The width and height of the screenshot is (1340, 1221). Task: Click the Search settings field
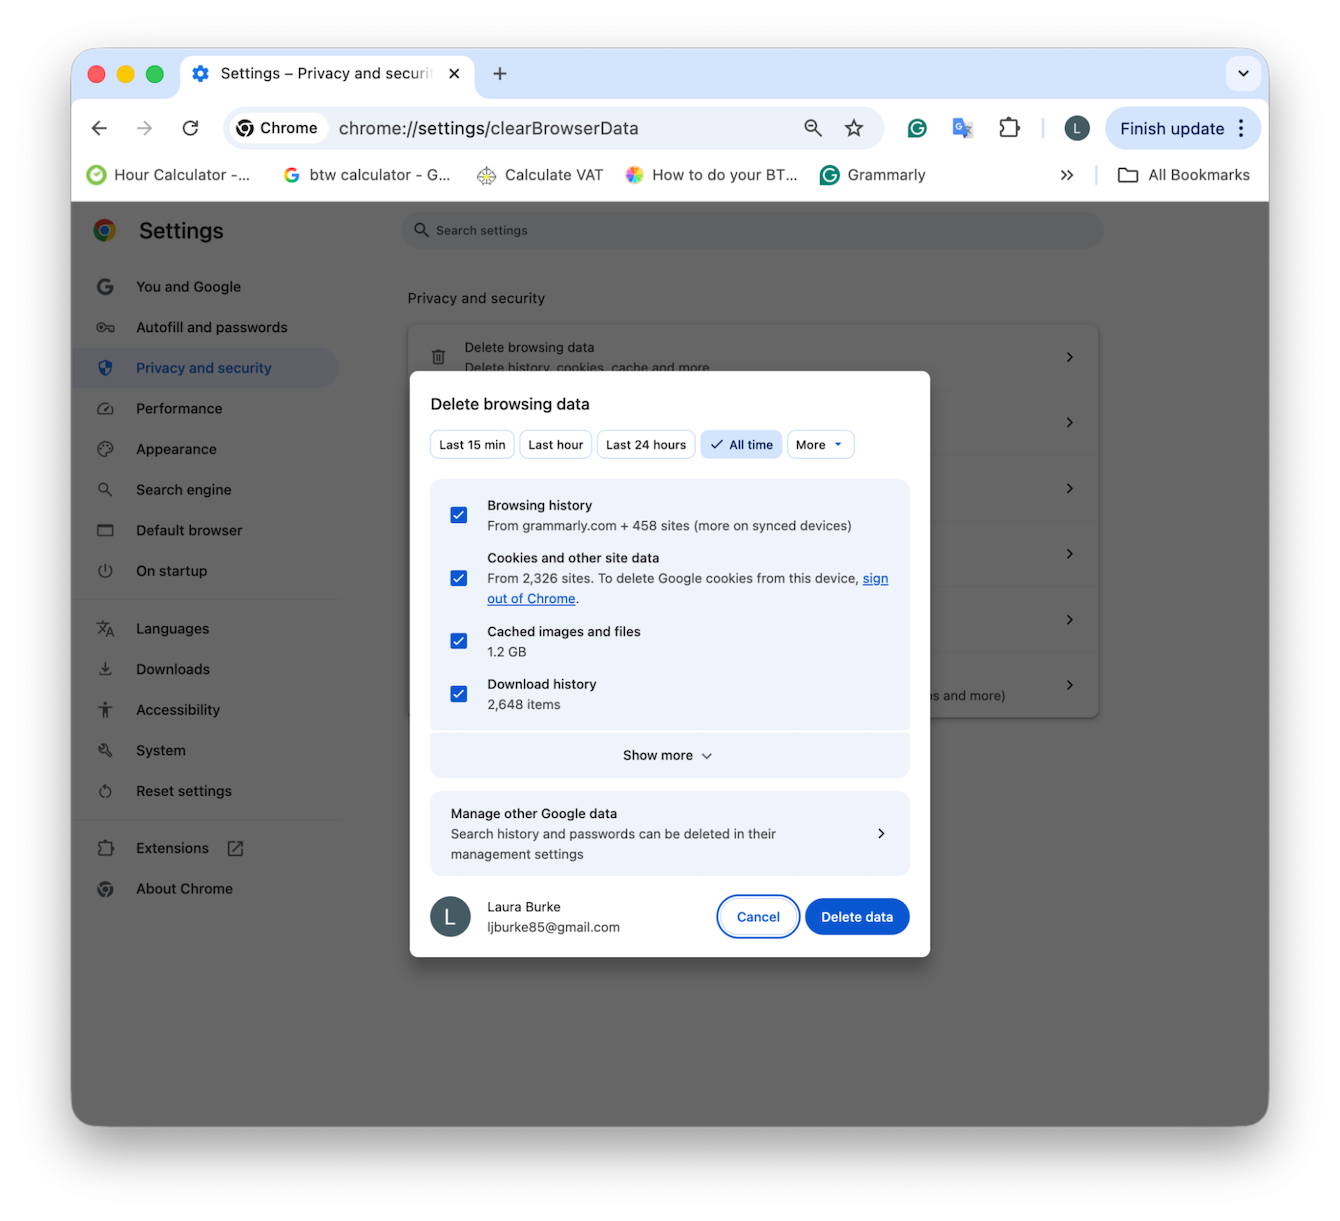coord(752,230)
